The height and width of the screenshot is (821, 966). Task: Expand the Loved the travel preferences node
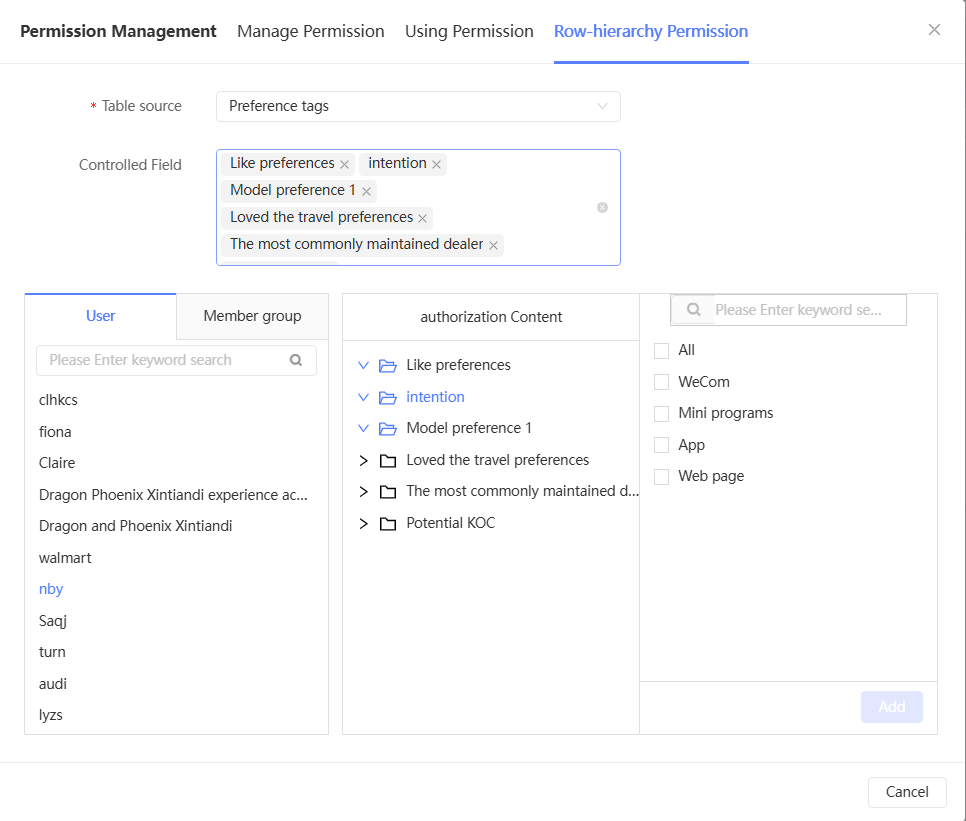(x=364, y=461)
